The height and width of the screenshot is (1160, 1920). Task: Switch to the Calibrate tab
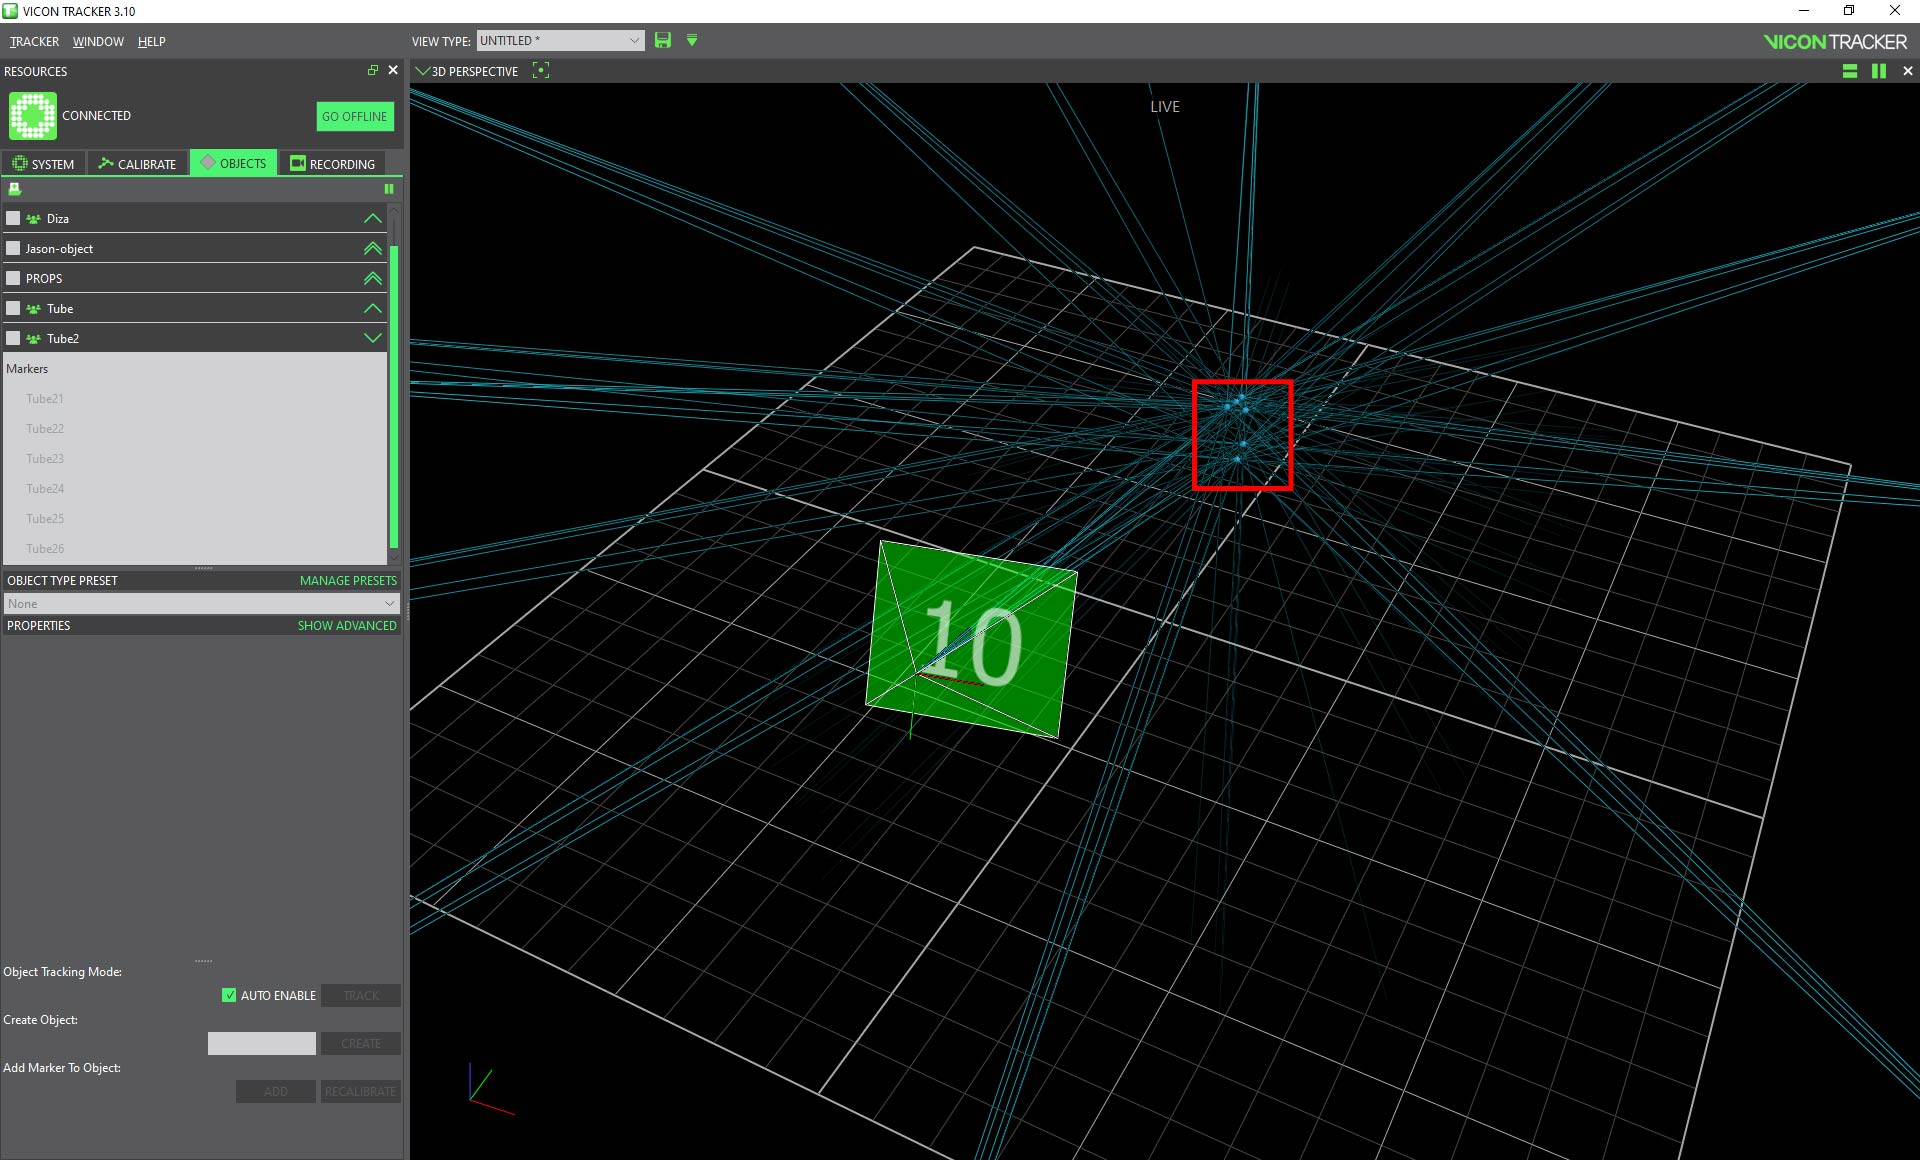tap(137, 164)
